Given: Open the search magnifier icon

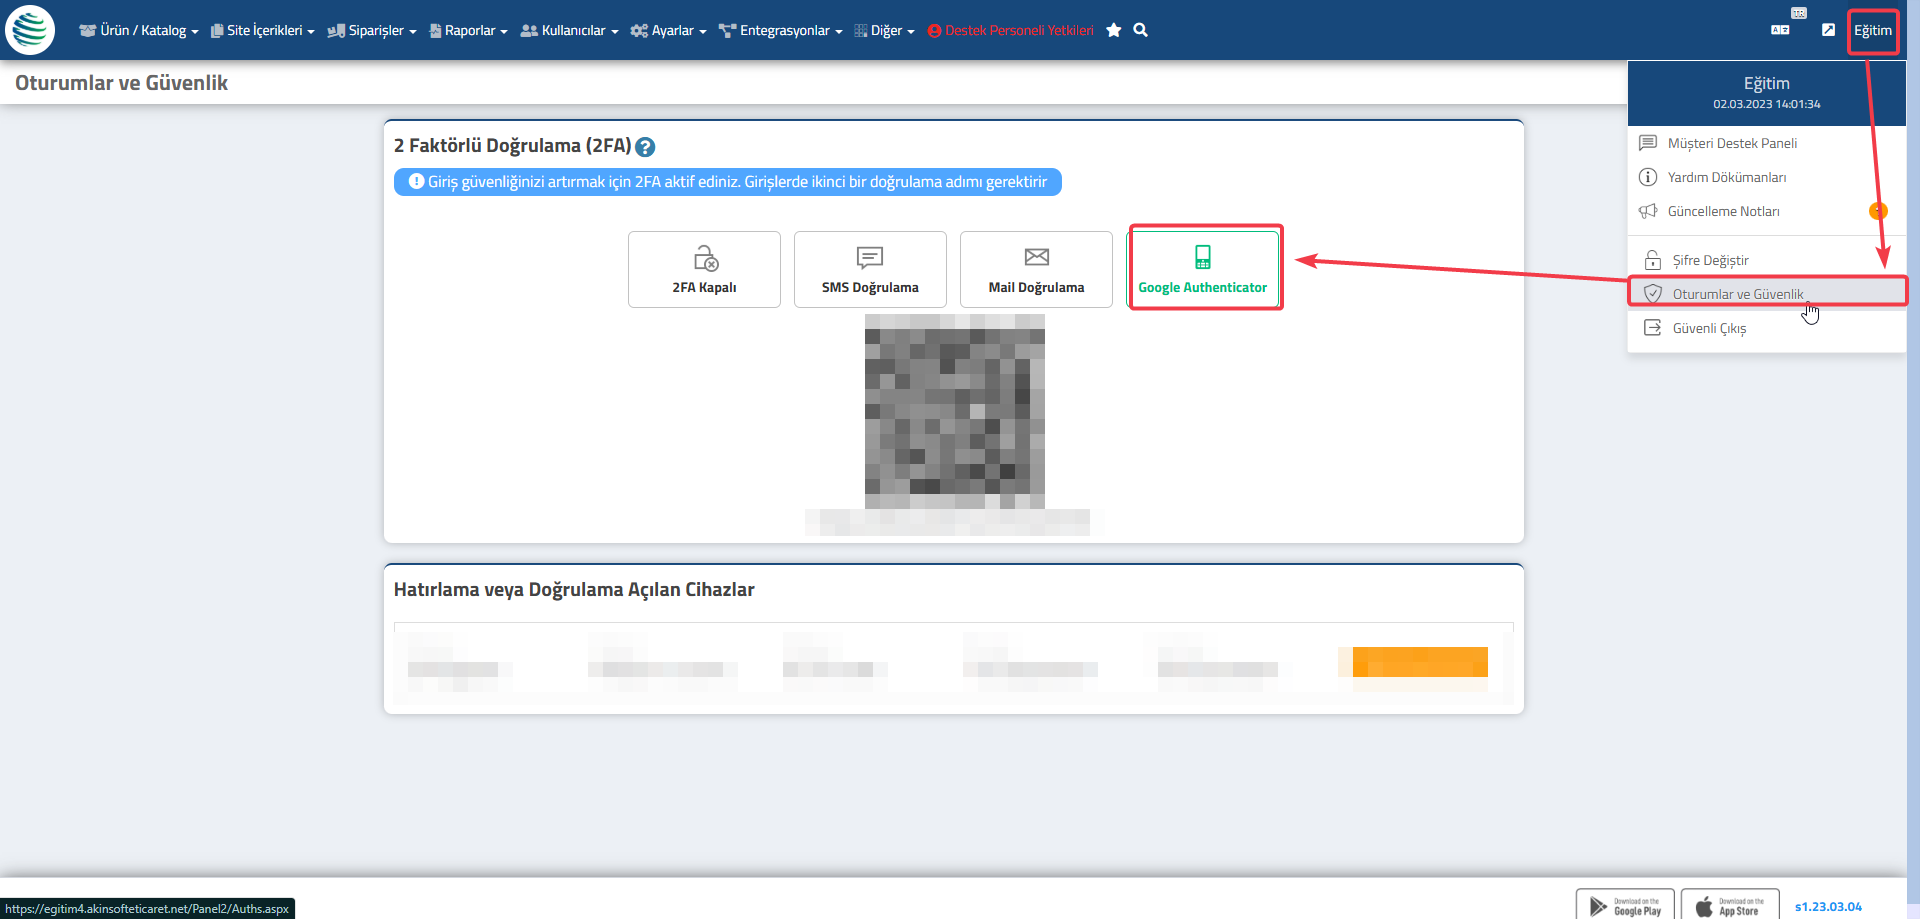Looking at the screenshot, I should 1140,30.
